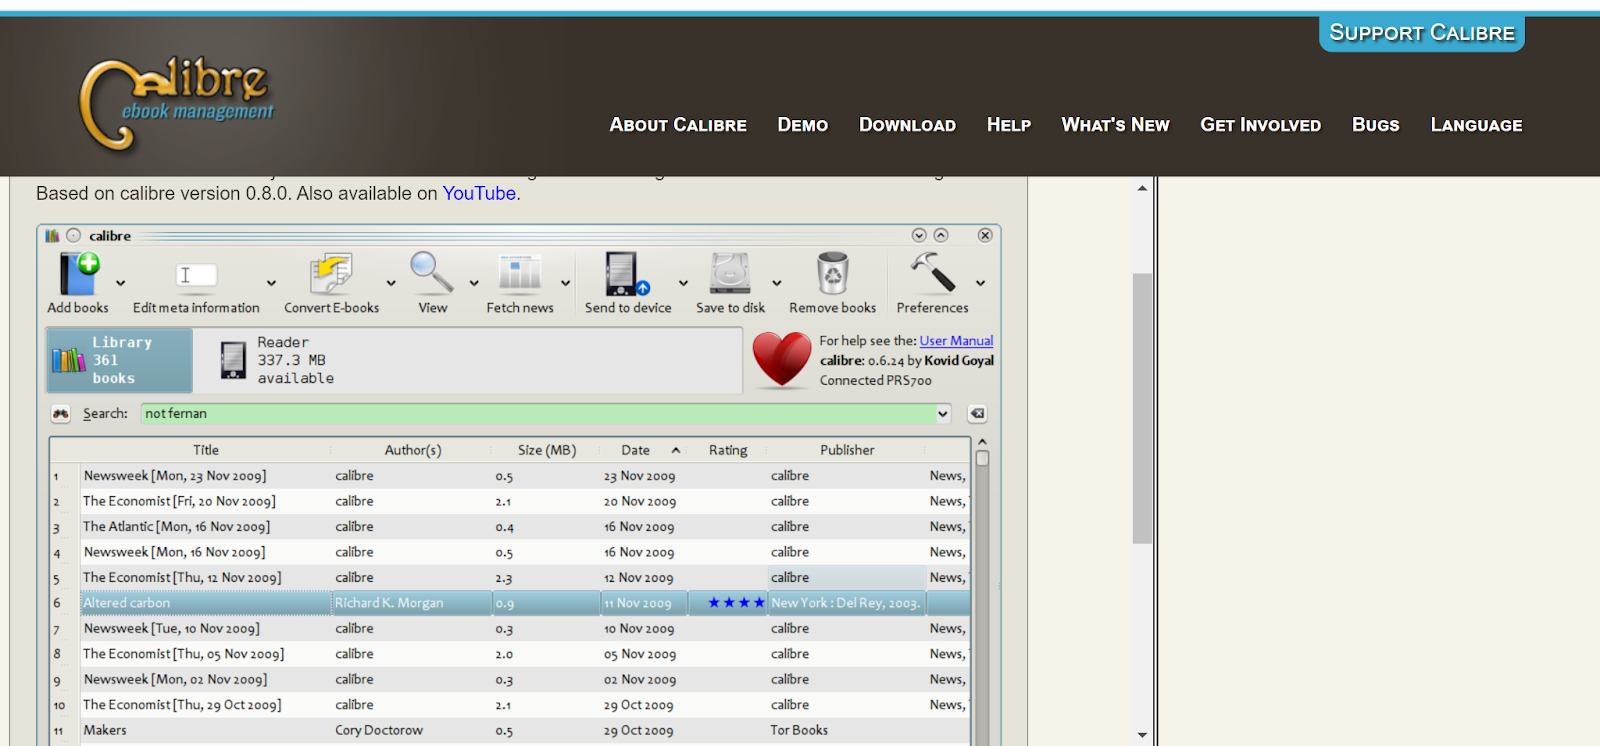Screen dimensions: 1600x746
Task: Click the four-star rating of Altered carbon
Action: pos(736,603)
